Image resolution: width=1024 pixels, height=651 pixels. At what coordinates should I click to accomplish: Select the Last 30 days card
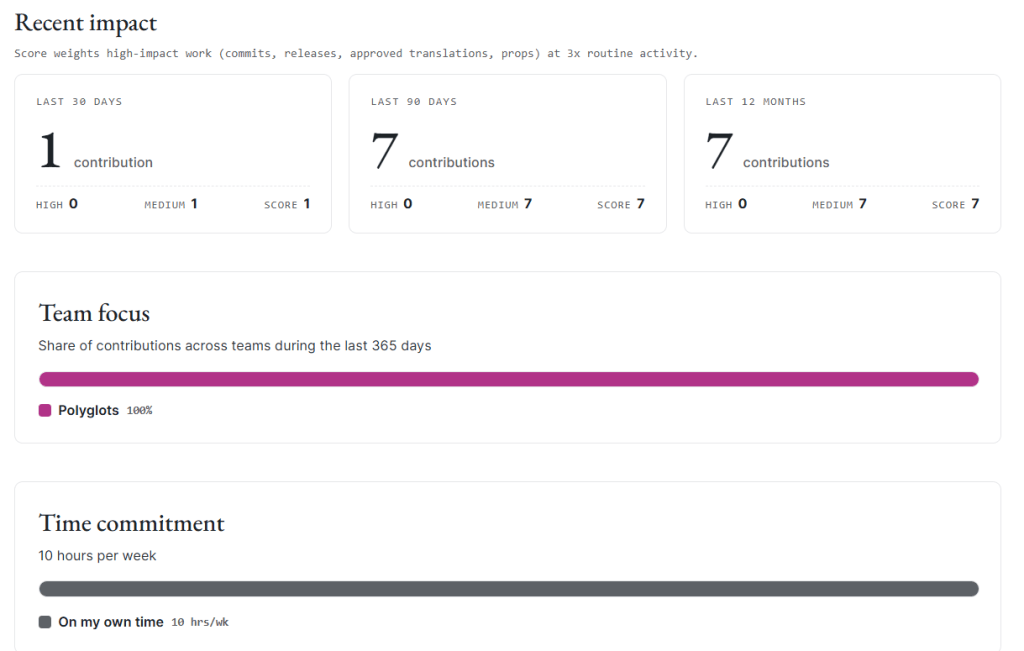coord(173,153)
